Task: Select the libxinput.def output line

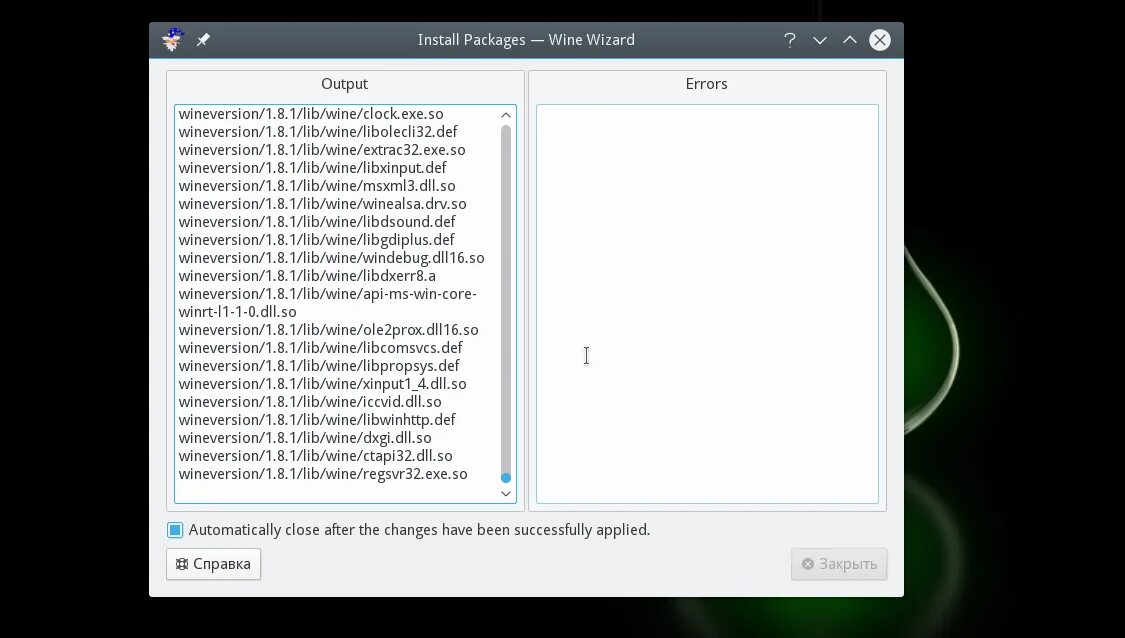Action: pyautogui.click(x=312, y=168)
